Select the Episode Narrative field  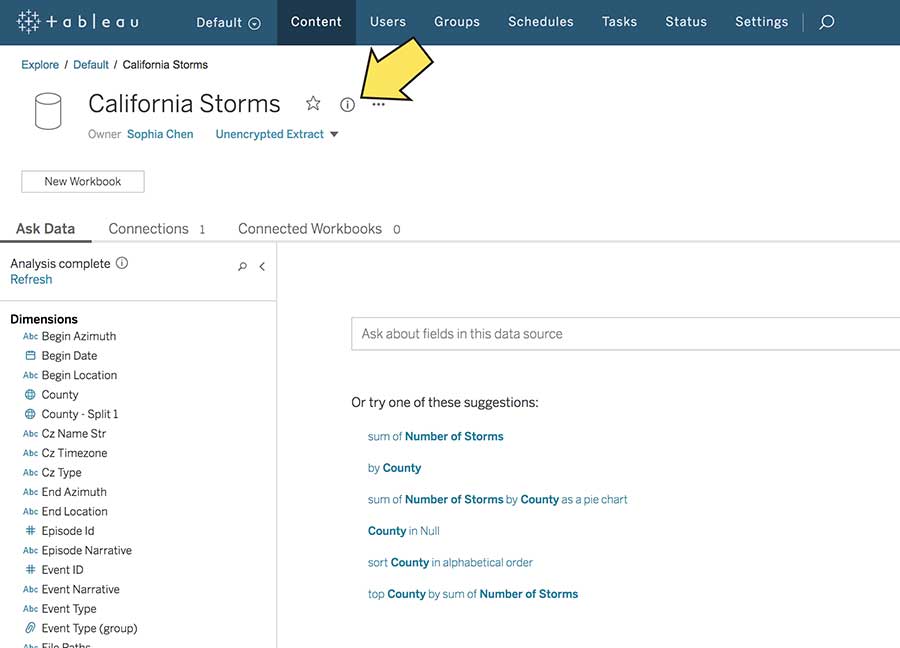coord(87,550)
